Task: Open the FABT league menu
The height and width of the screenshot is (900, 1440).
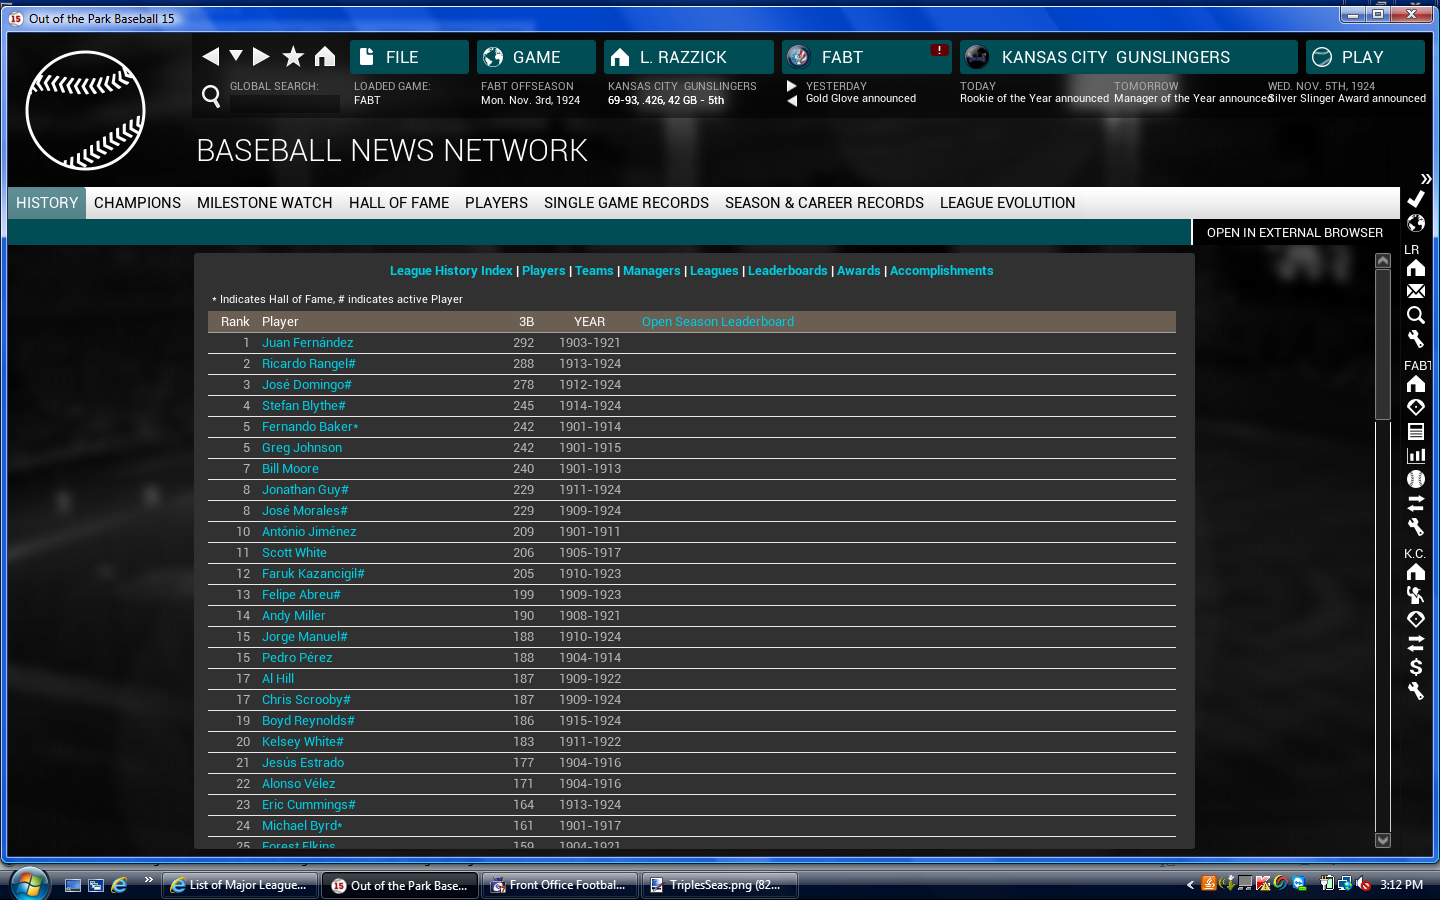Action: [866, 57]
